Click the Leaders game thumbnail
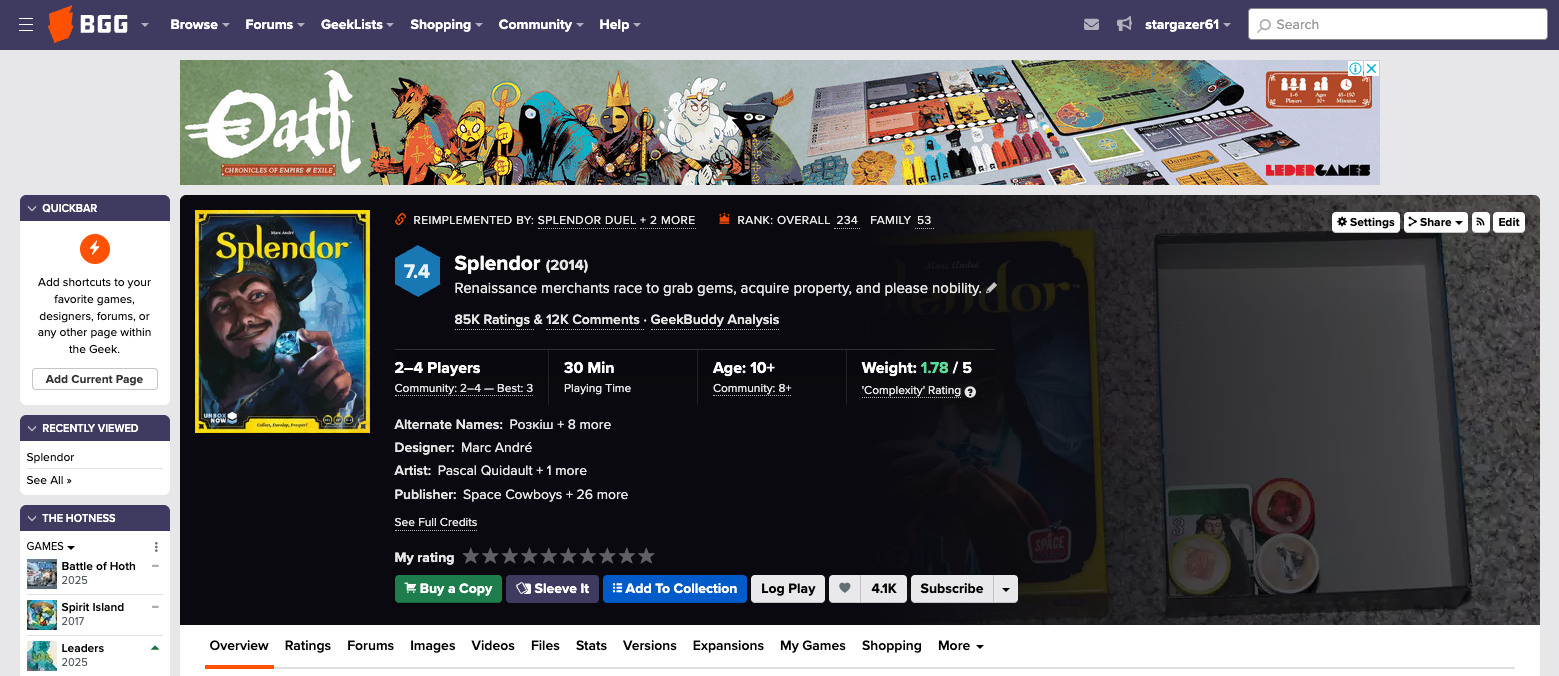The width and height of the screenshot is (1559, 676). point(42,655)
